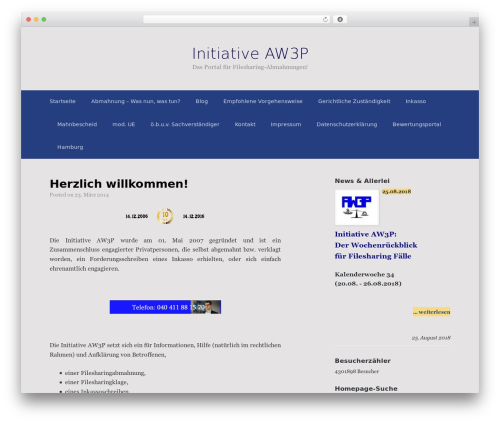Open Datenschutzerklärung menu item

[x=347, y=124]
